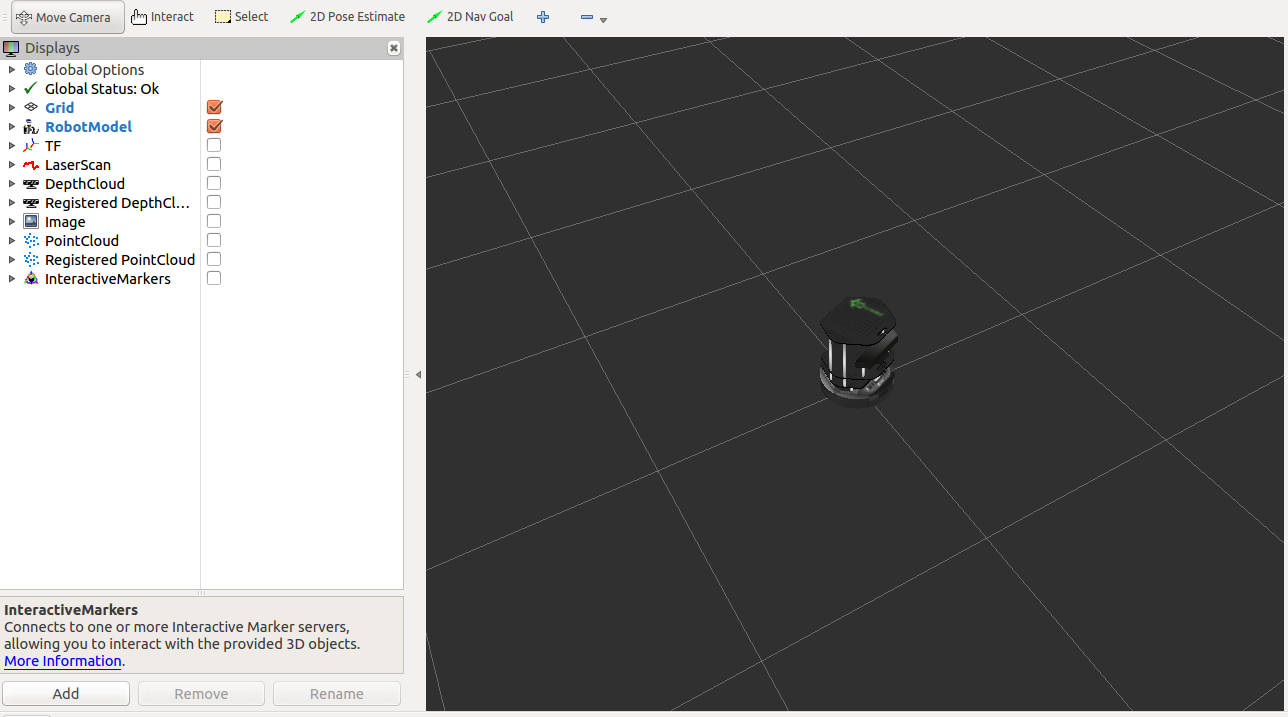
Task: Set a 2D Pose Estimate
Action: 347,16
